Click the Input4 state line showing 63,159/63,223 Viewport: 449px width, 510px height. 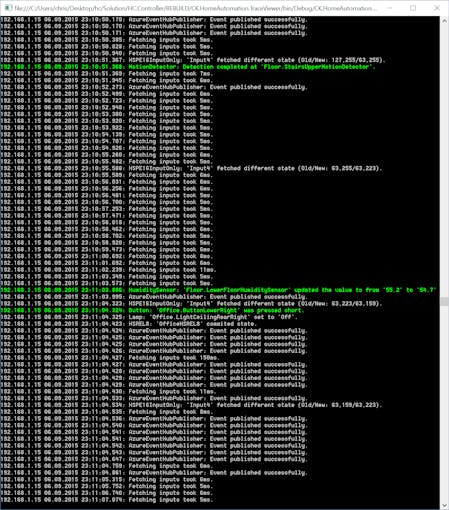click(x=191, y=405)
